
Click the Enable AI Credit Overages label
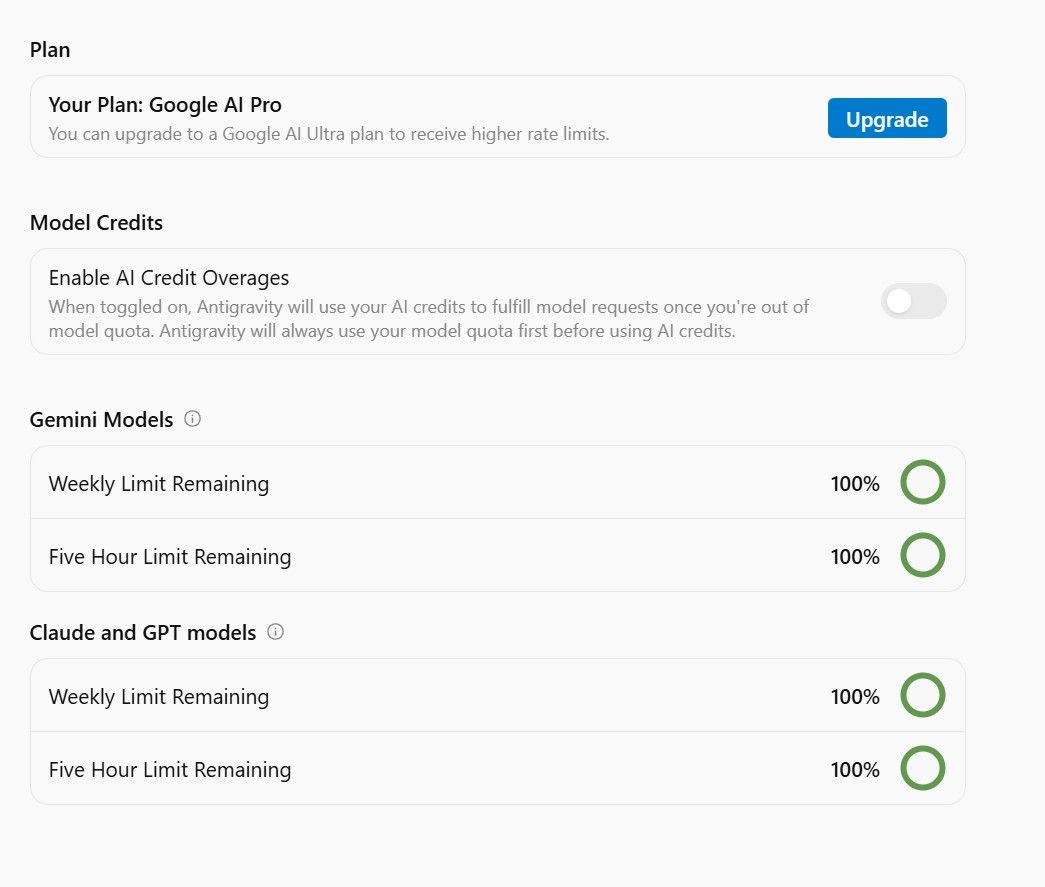[x=169, y=277]
